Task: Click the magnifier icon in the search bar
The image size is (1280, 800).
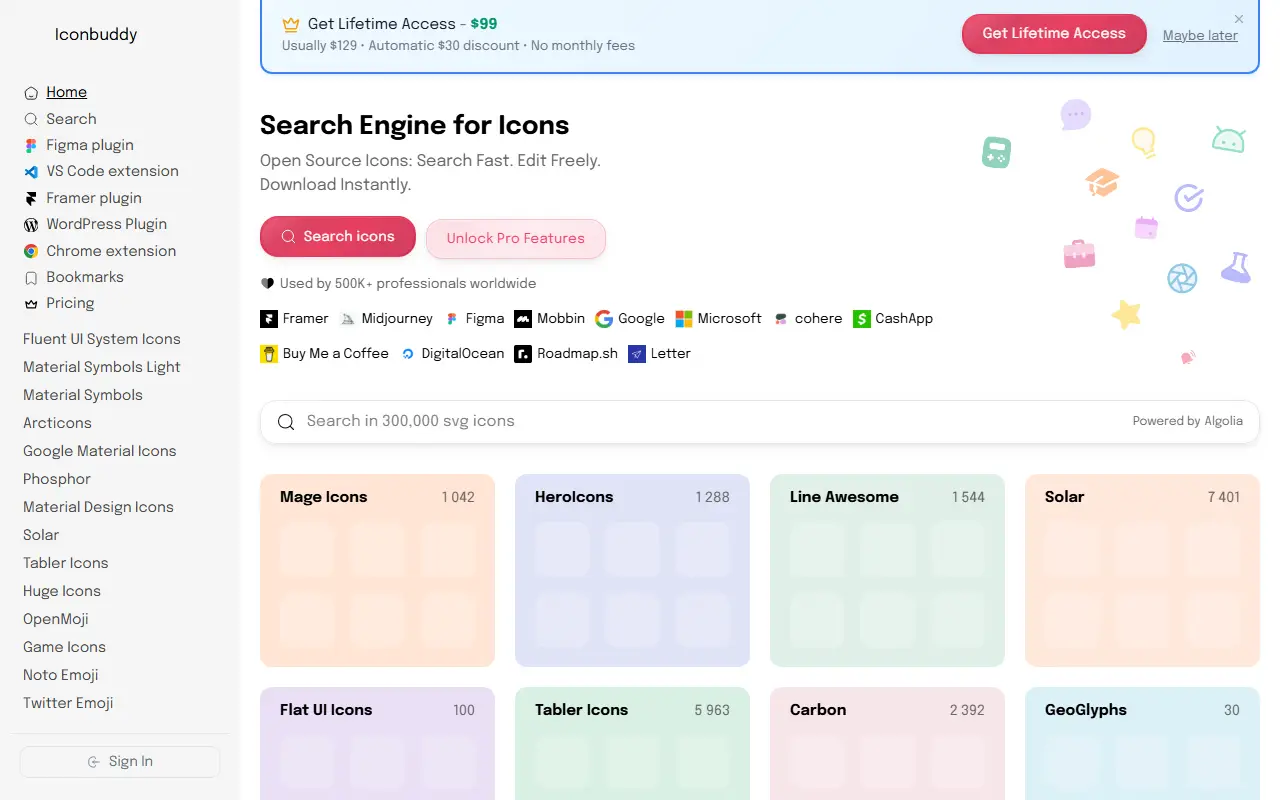Action: (286, 422)
